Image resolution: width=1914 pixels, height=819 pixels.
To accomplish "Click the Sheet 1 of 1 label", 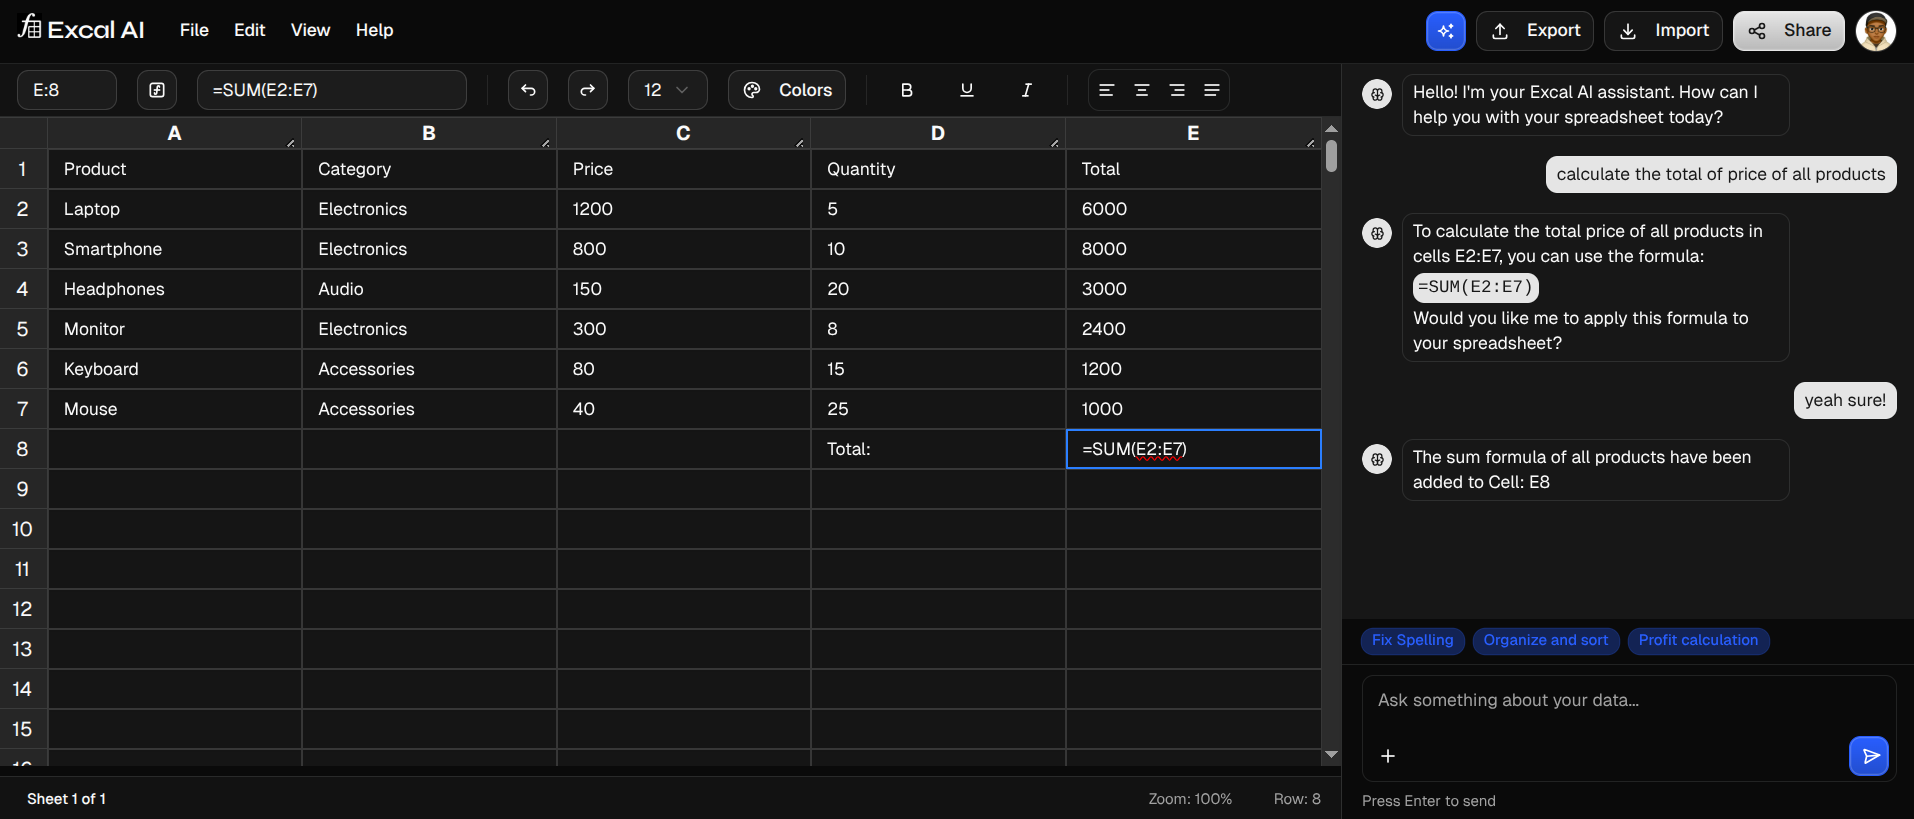I will click(66, 799).
